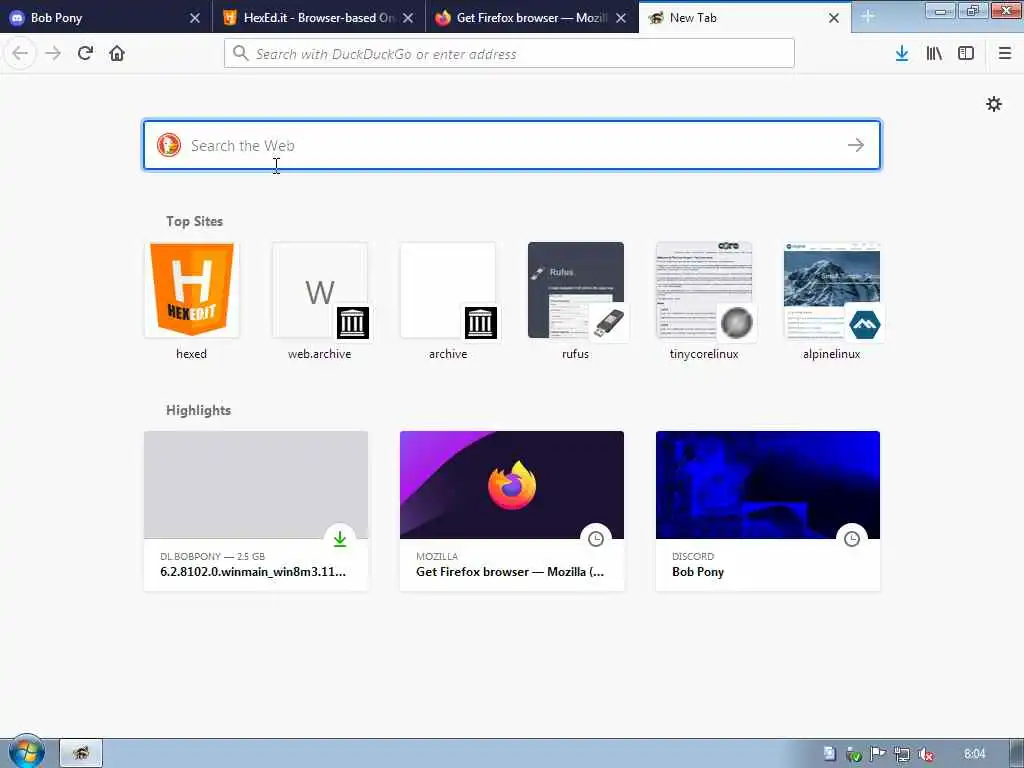Click the taskbar clock showing 8:04
The image size is (1024, 768).
tap(974, 754)
